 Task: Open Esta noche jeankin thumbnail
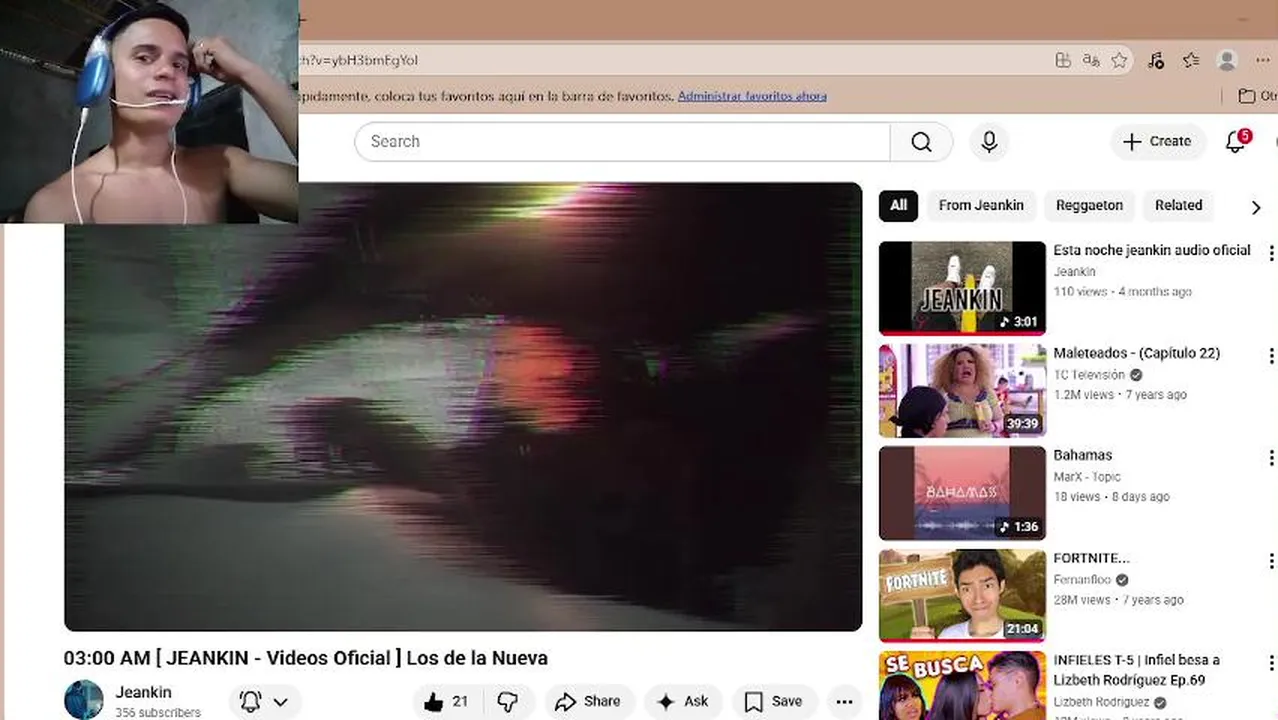(x=962, y=288)
